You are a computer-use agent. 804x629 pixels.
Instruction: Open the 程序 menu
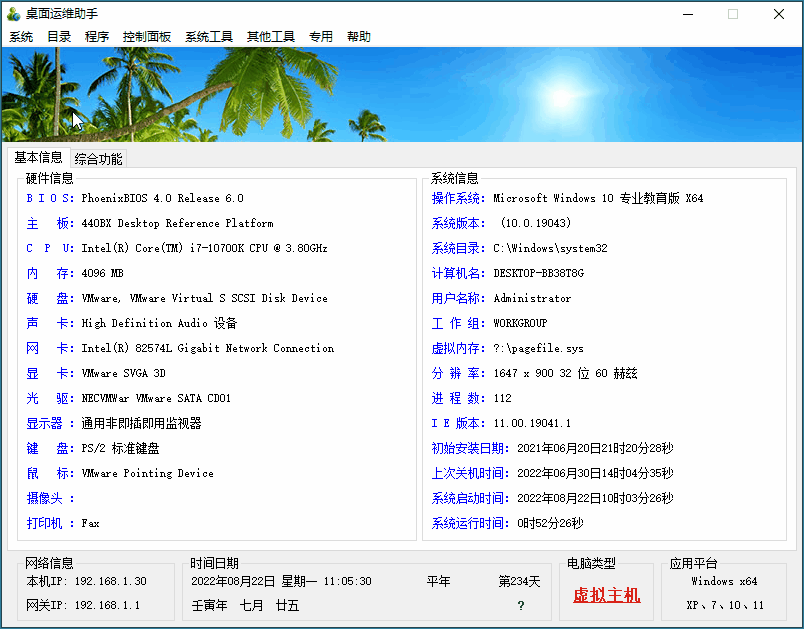(95, 36)
